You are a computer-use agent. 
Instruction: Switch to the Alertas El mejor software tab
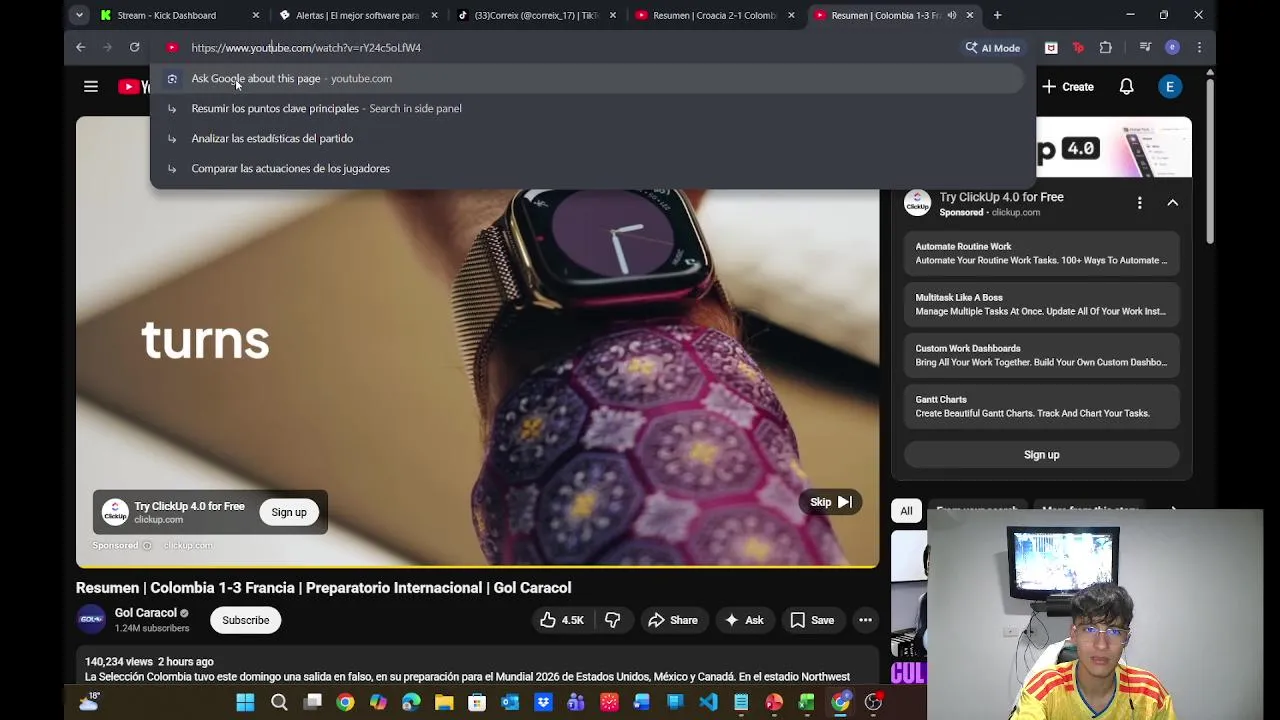click(357, 15)
